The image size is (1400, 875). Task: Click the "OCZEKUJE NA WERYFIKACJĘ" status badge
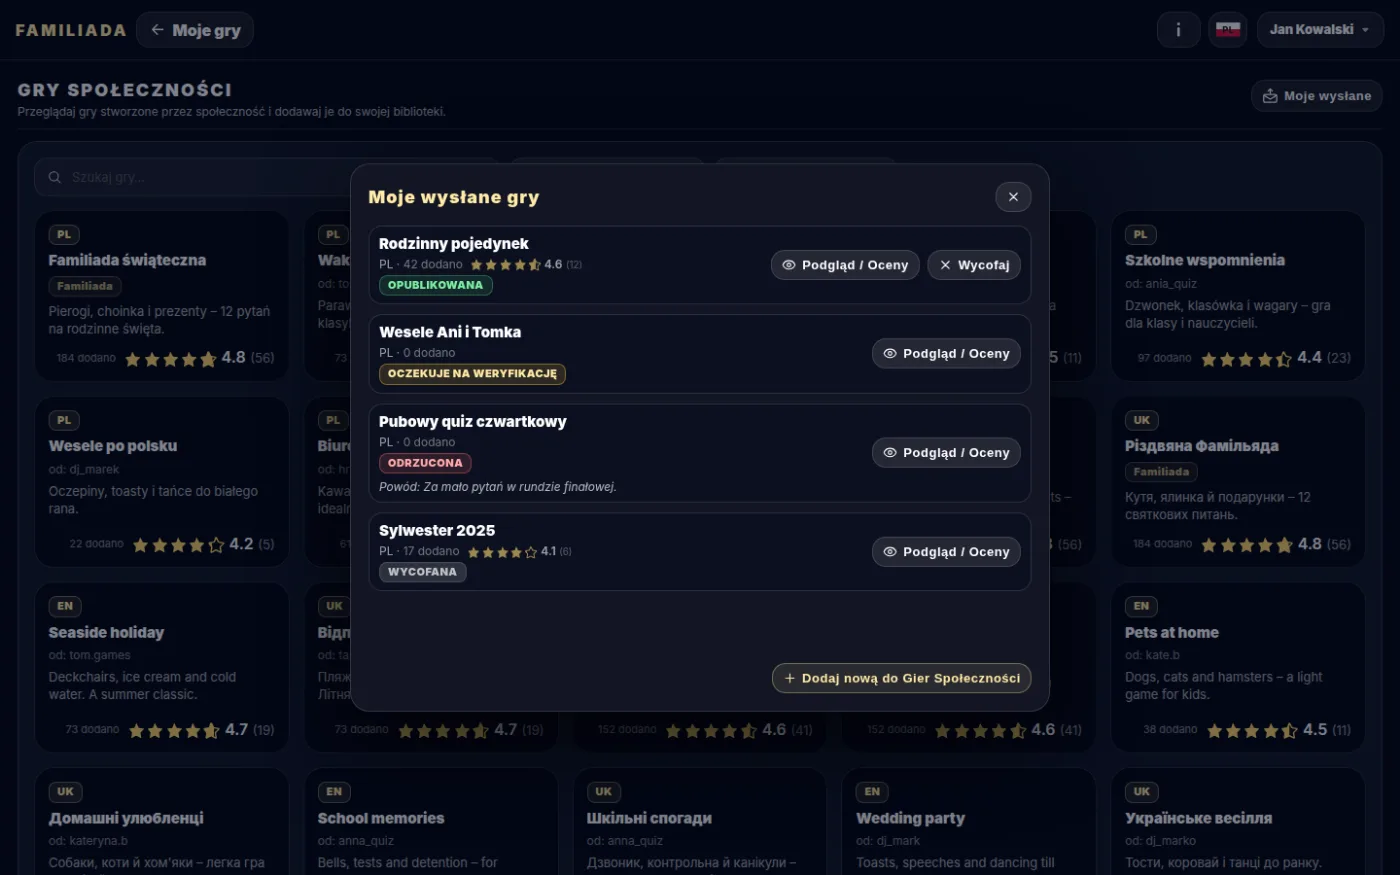coord(472,374)
